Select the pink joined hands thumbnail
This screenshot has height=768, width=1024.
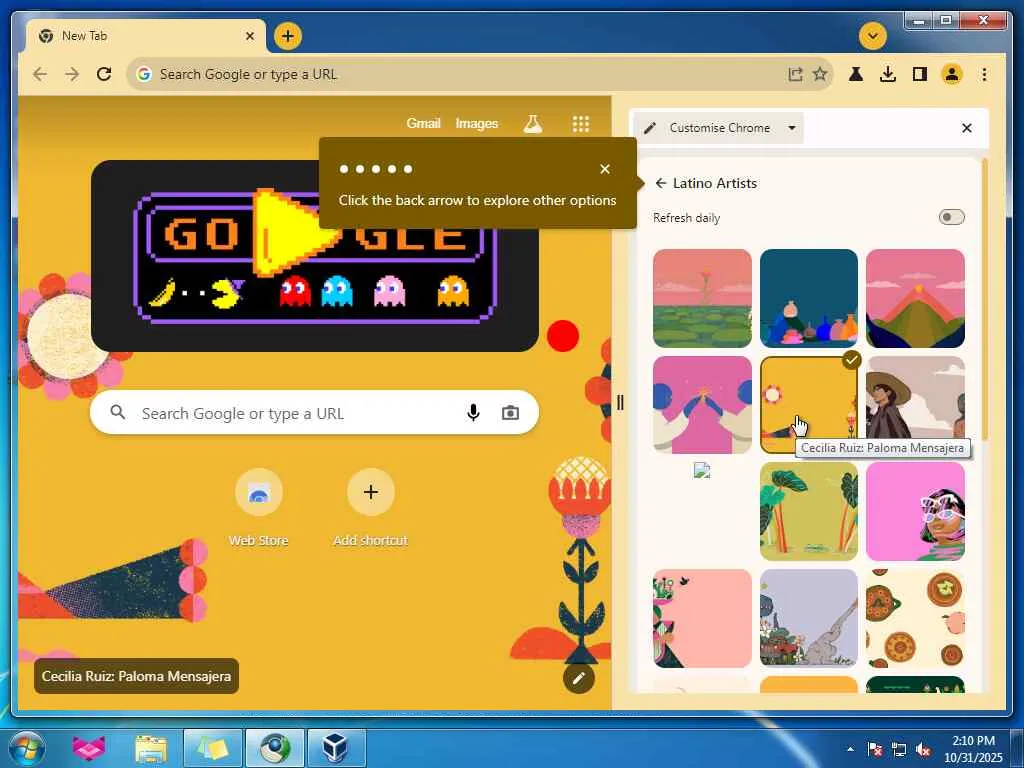point(702,405)
